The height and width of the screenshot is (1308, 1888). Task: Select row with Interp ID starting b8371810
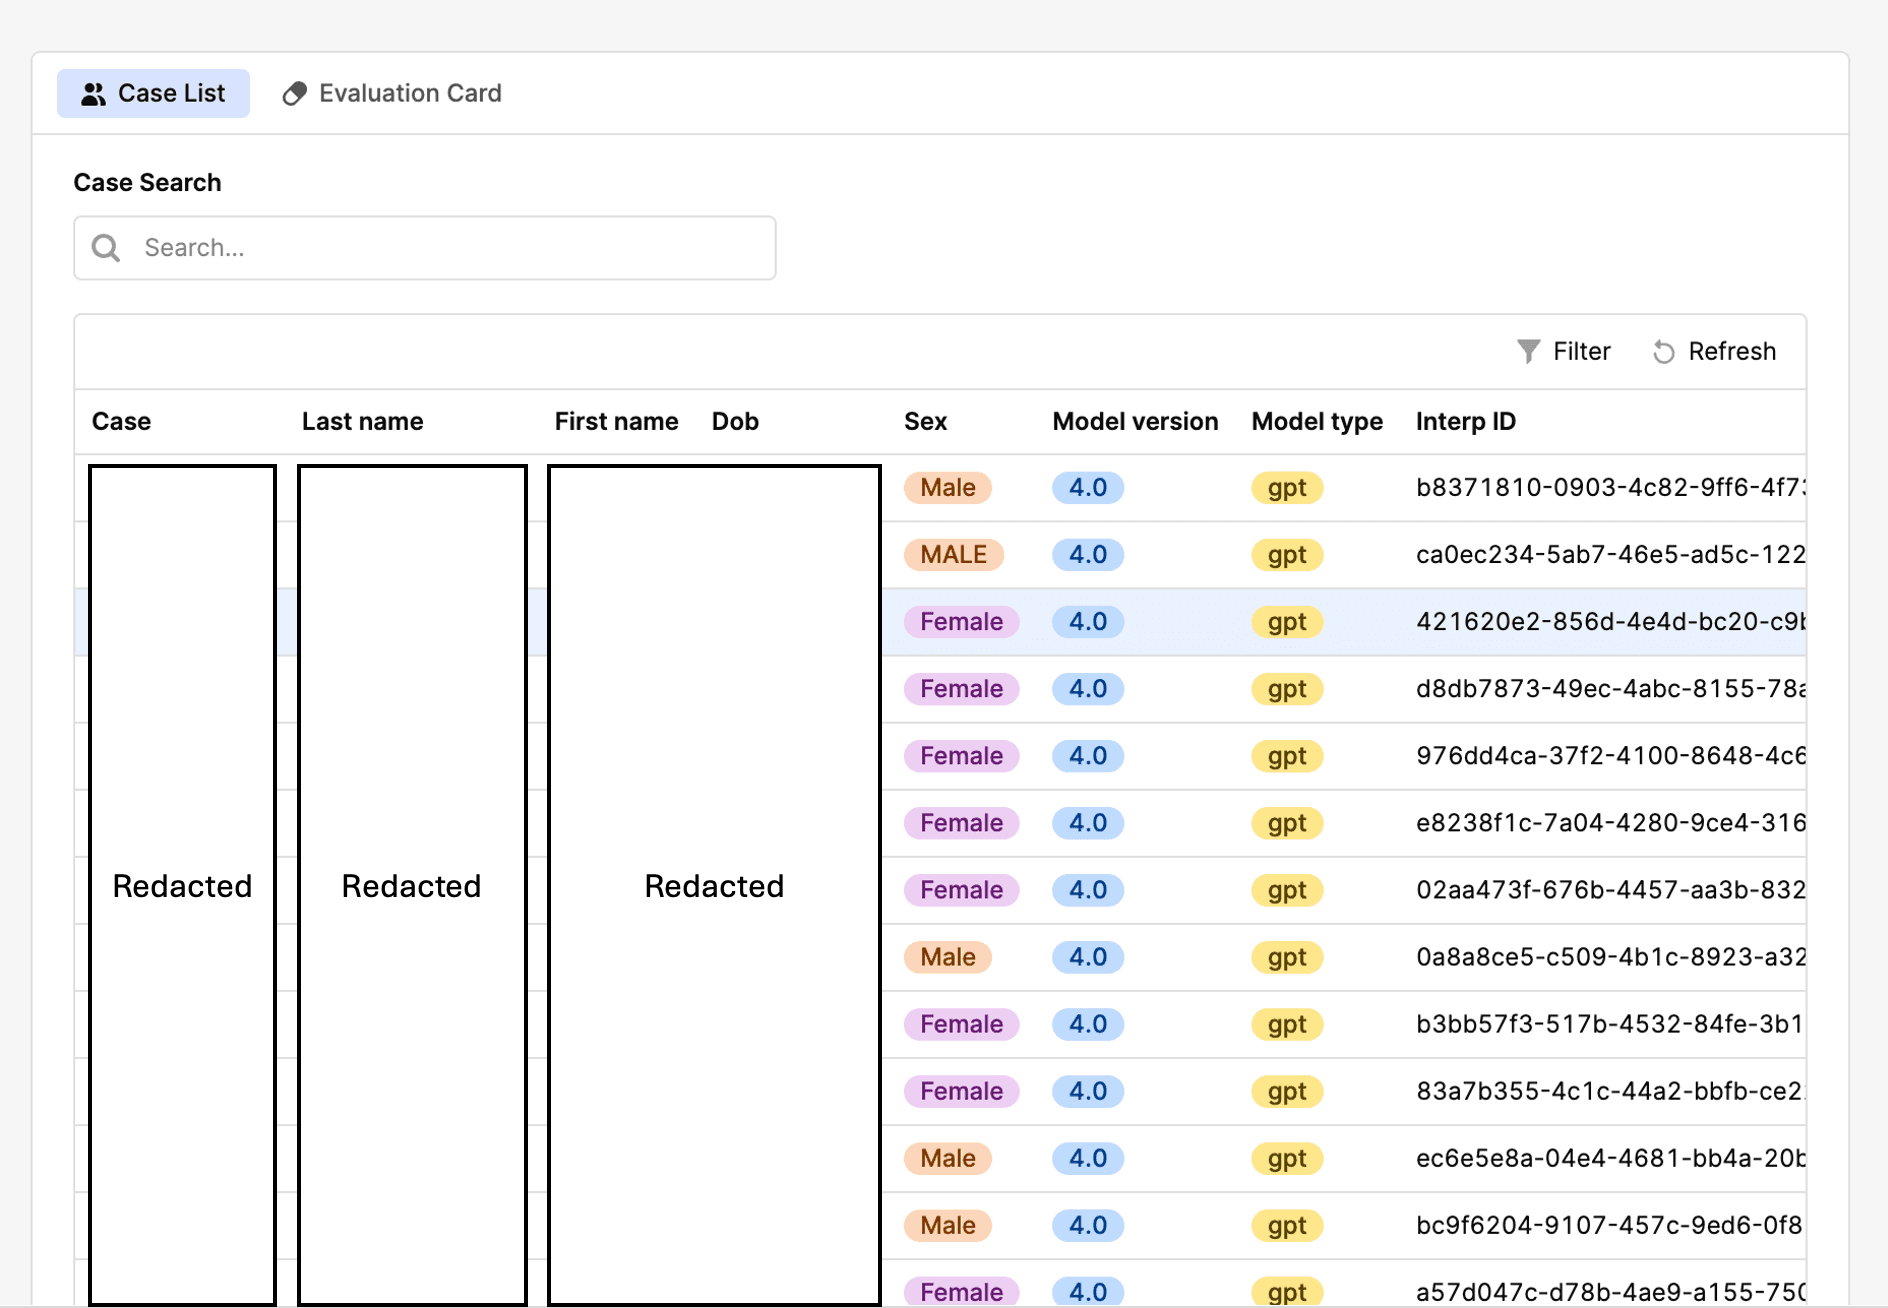coord(1609,488)
